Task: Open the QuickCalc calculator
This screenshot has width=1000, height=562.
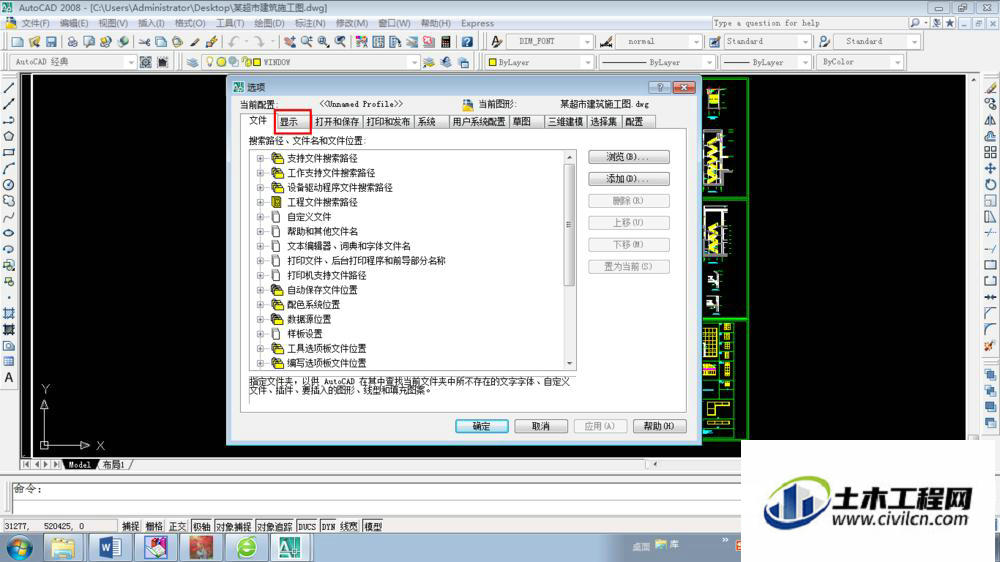Action: [x=446, y=42]
